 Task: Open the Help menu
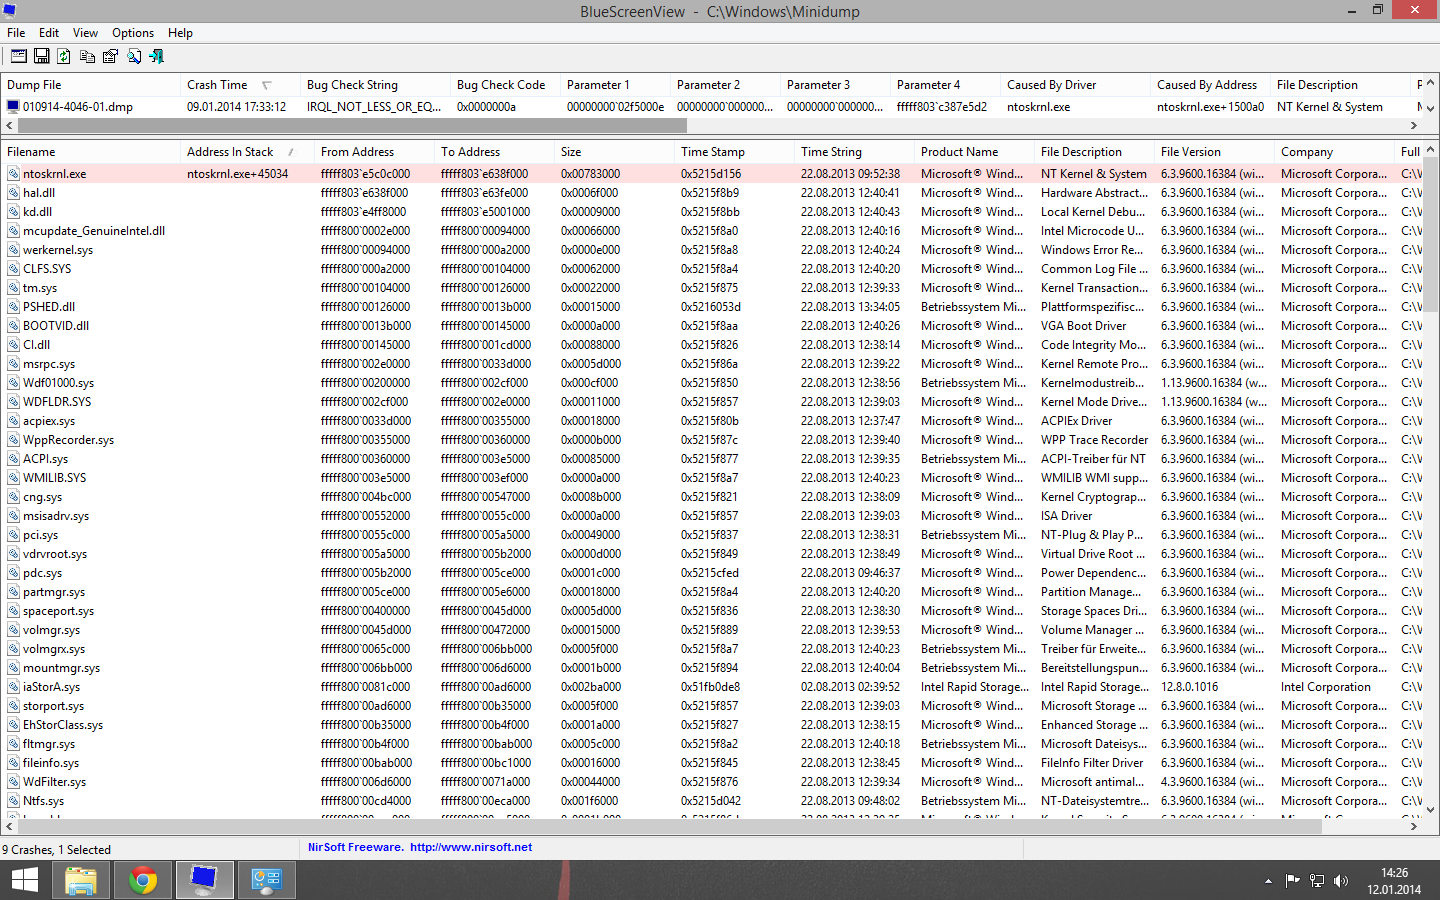[x=180, y=33]
